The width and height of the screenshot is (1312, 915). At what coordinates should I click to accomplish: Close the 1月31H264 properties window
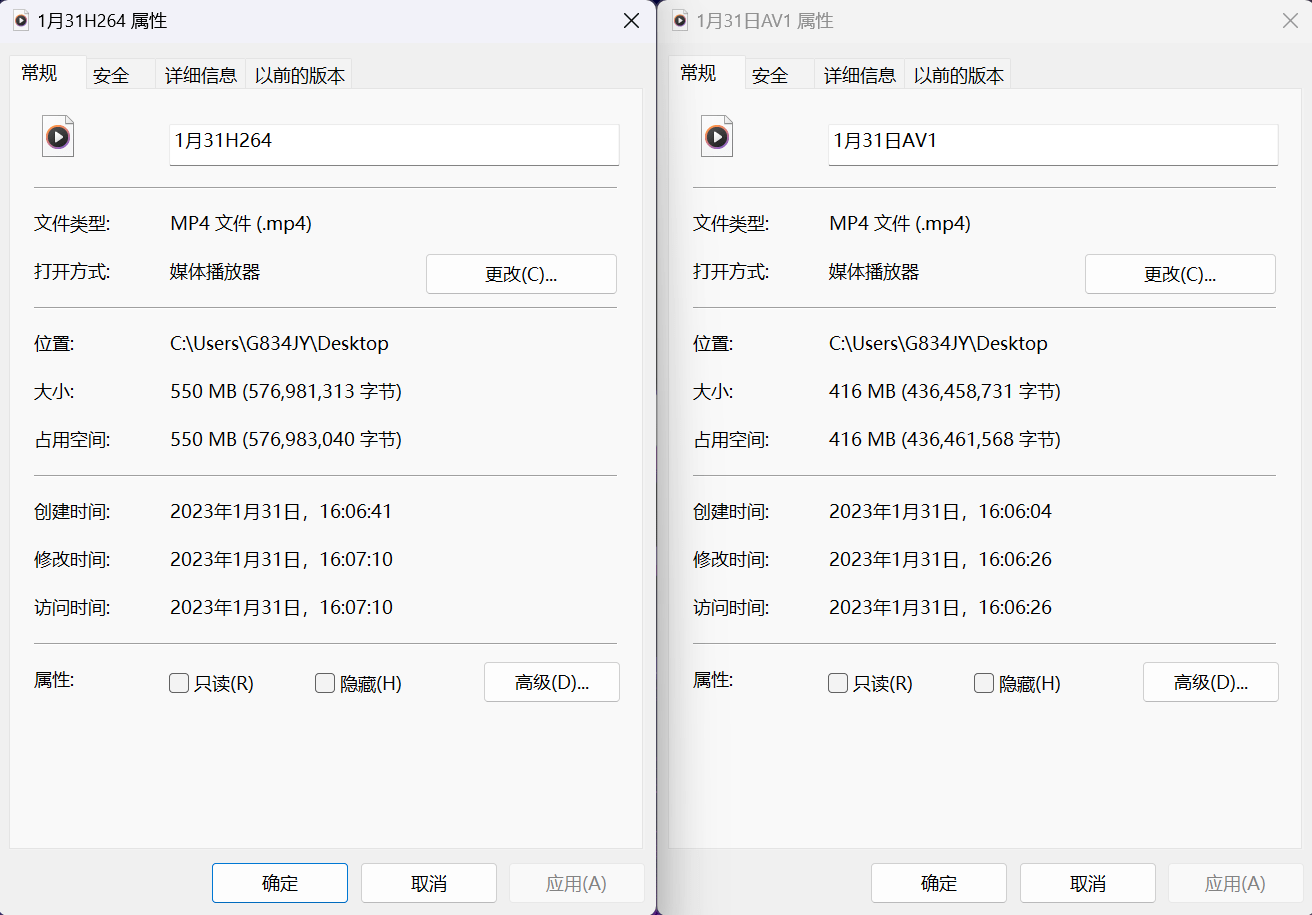point(631,20)
